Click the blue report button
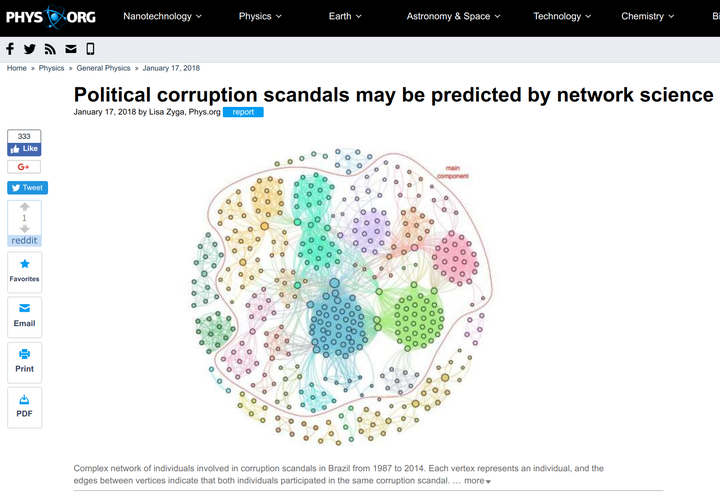The image size is (720, 500). tap(243, 112)
